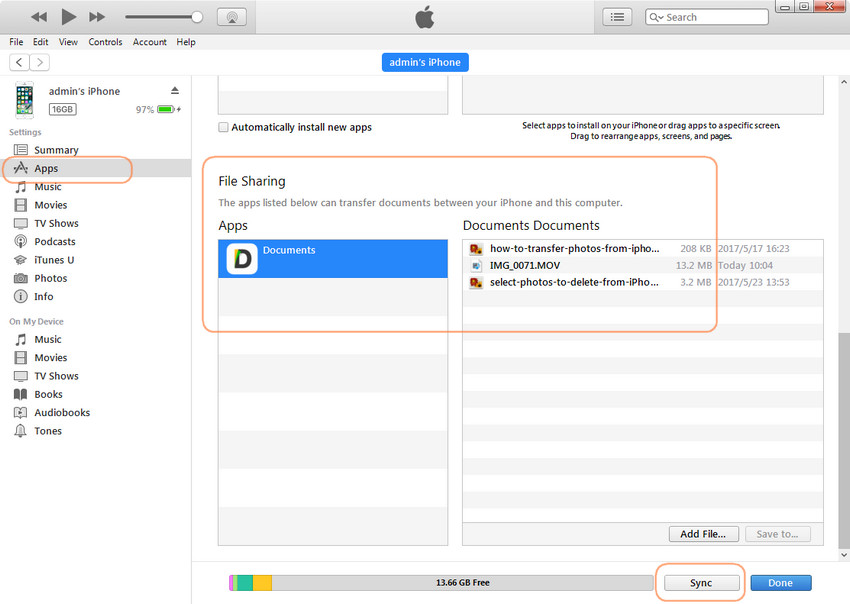Click the volume slider knob
Image resolution: width=850 pixels, height=604 pixels.
(x=197, y=17)
